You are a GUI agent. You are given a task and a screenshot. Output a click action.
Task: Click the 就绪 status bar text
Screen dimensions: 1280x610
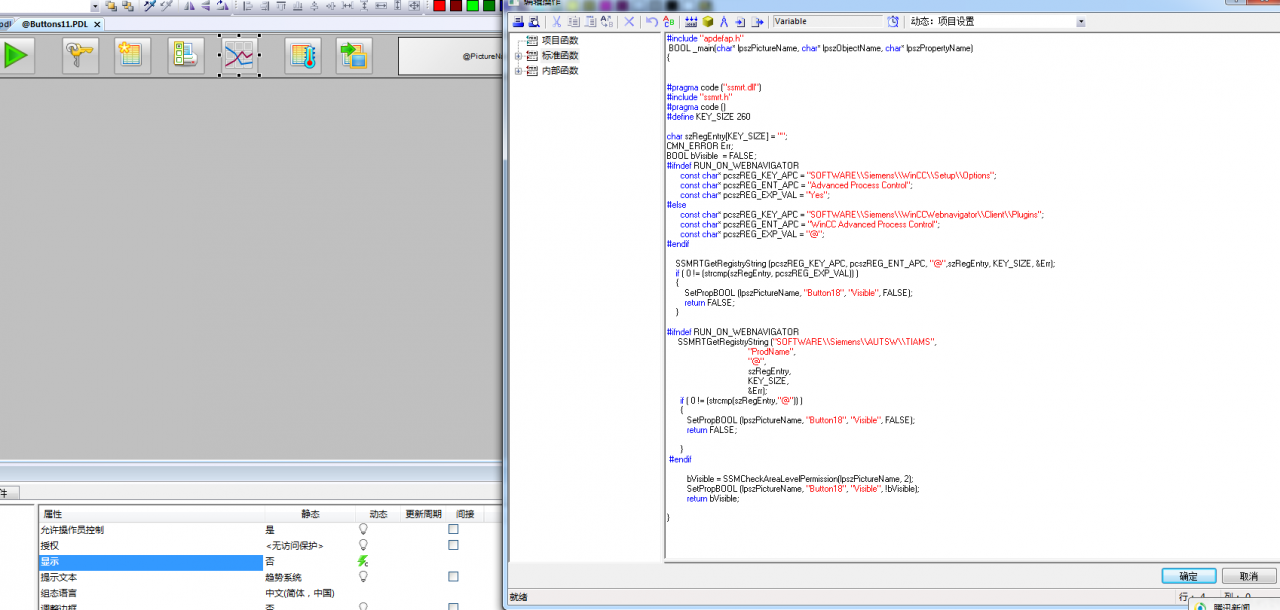click(x=519, y=597)
